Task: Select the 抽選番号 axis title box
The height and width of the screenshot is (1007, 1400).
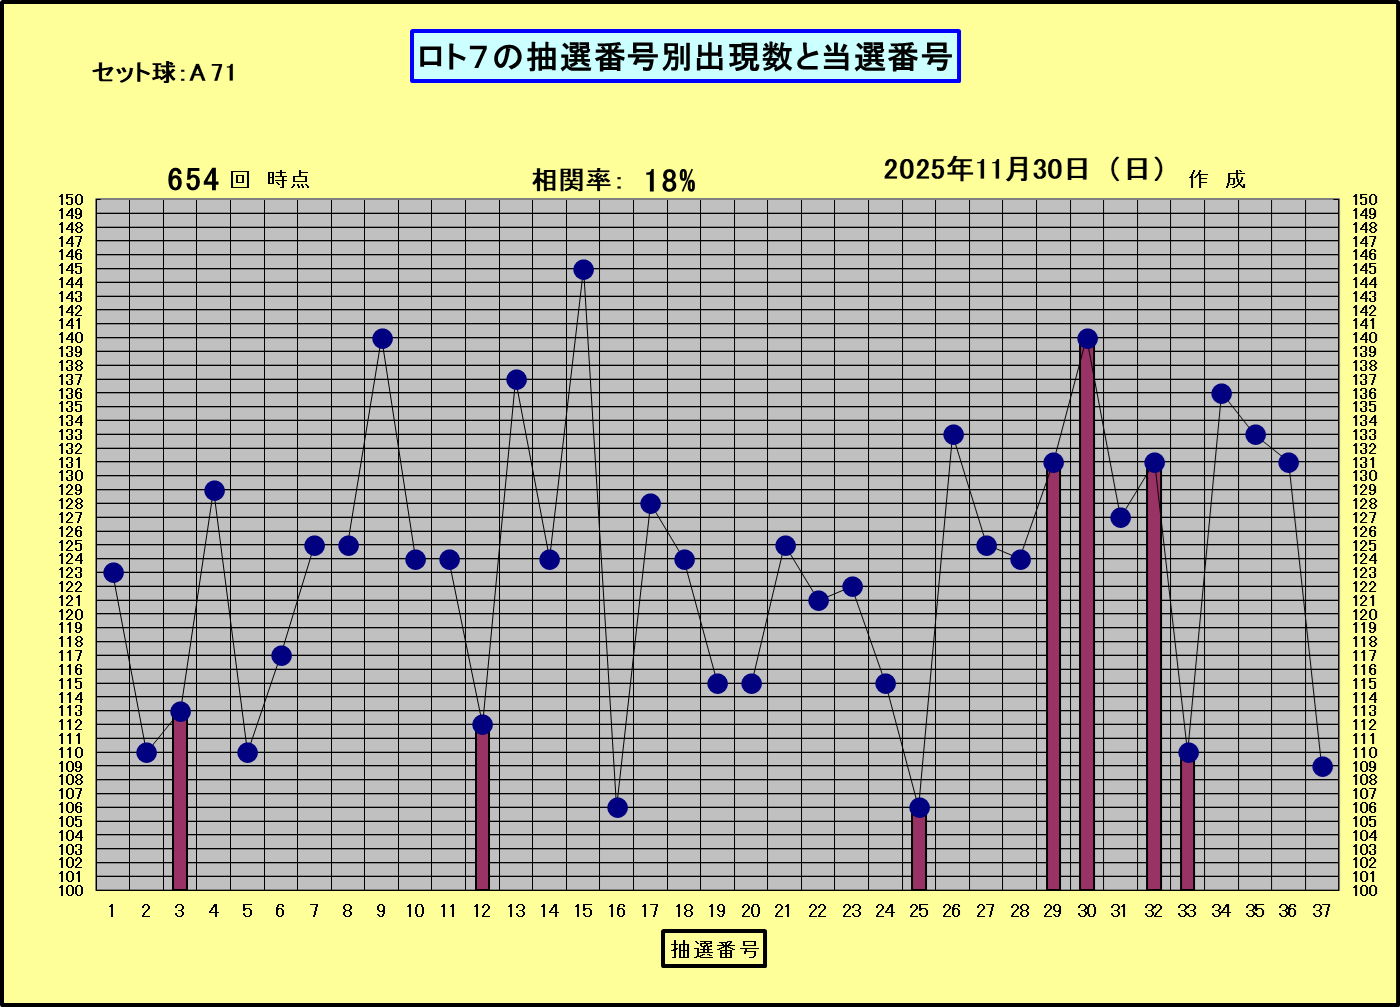Action: point(713,948)
